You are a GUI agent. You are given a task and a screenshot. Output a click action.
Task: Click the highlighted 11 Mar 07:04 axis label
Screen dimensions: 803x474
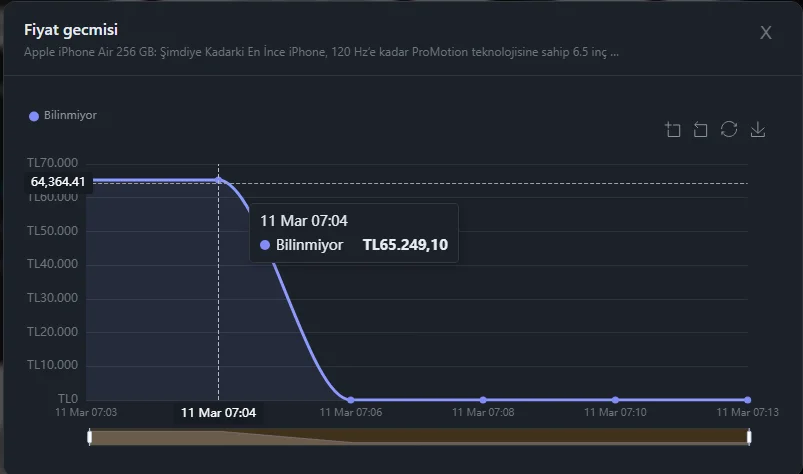pyautogui.click(x=218, y=412)
